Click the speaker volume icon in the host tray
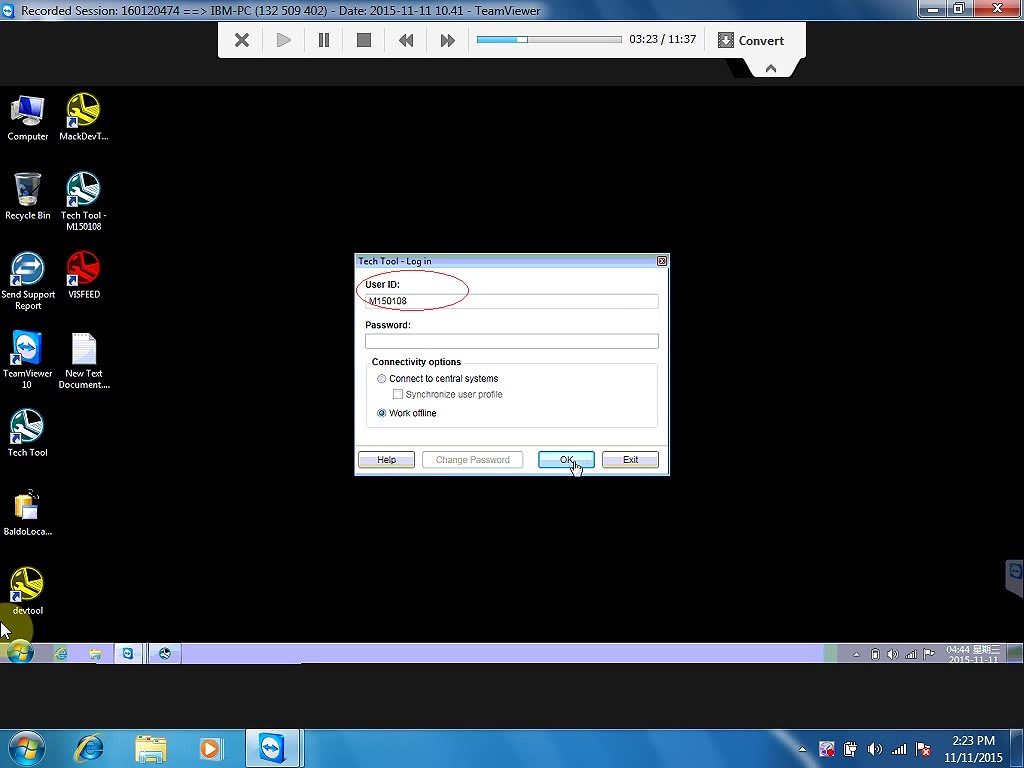The image size is (1024, 768). (x=875, y=749)
